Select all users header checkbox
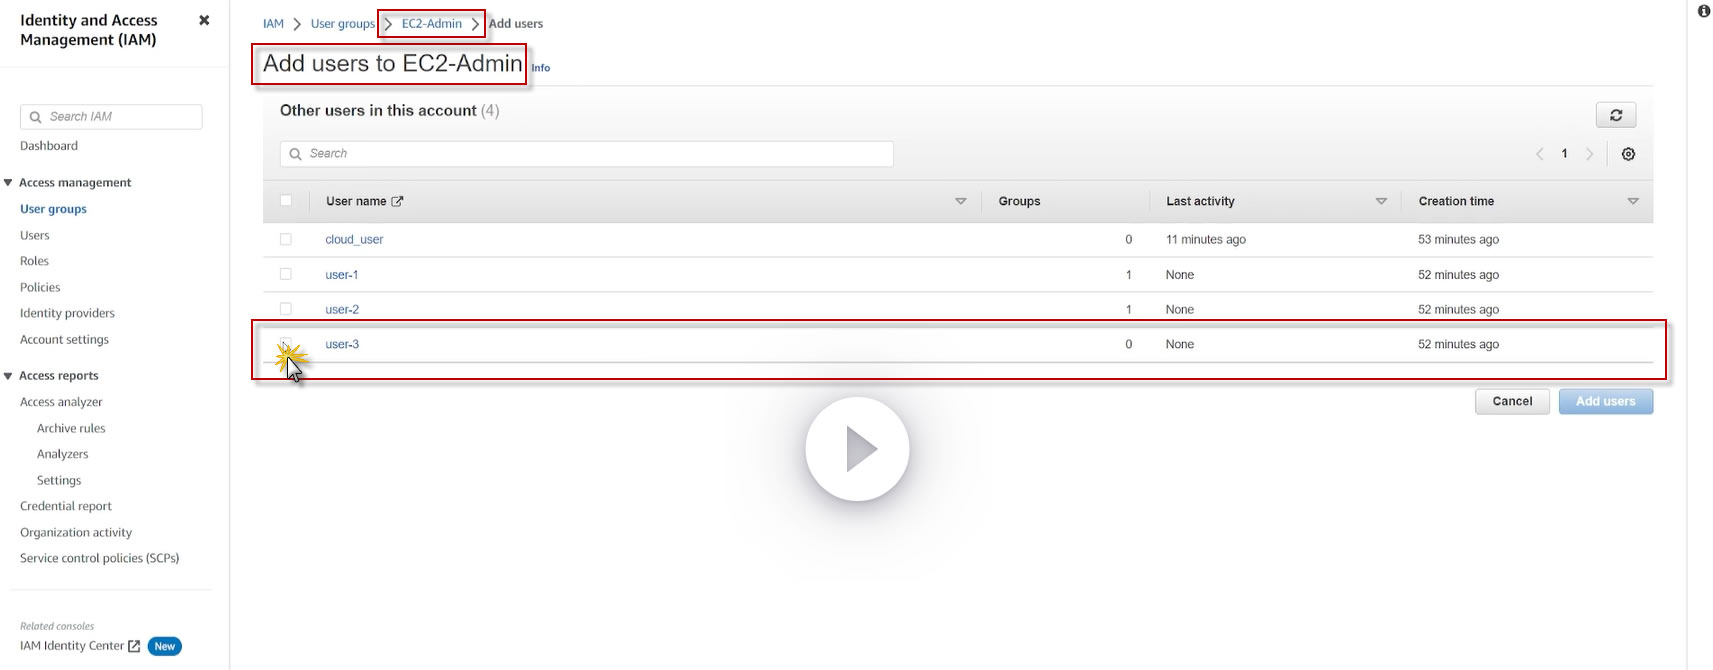The image size is (1713, 670). coord(286,201)
